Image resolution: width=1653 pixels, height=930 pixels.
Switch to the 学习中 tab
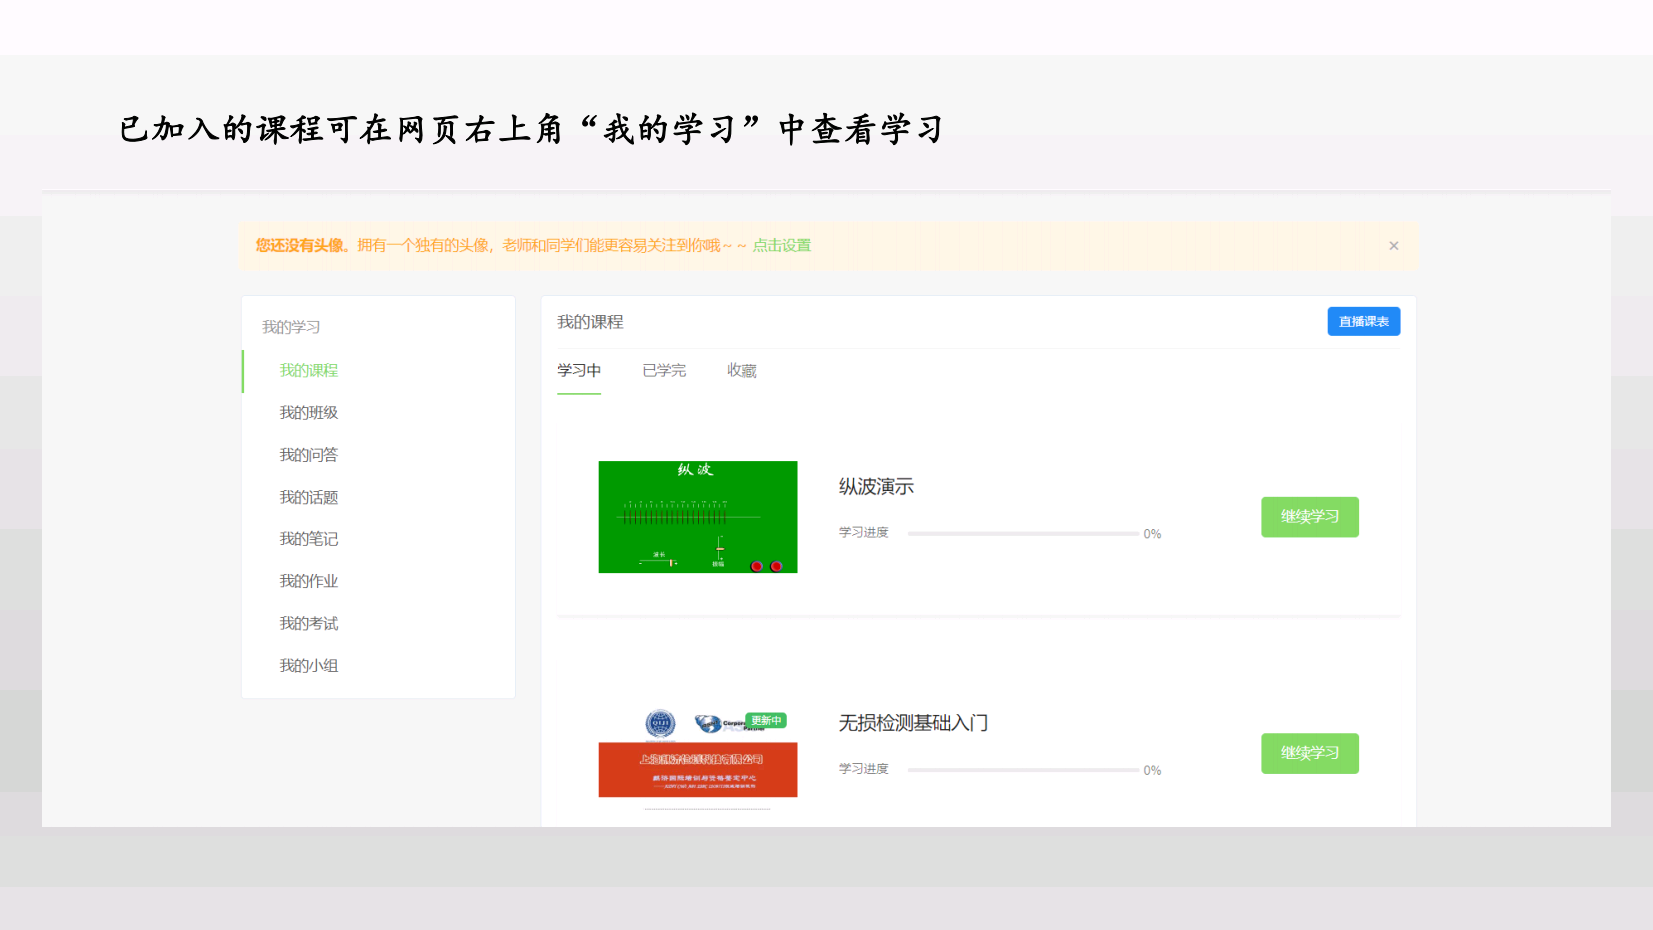pyautogui.click(x=579, y=371)
